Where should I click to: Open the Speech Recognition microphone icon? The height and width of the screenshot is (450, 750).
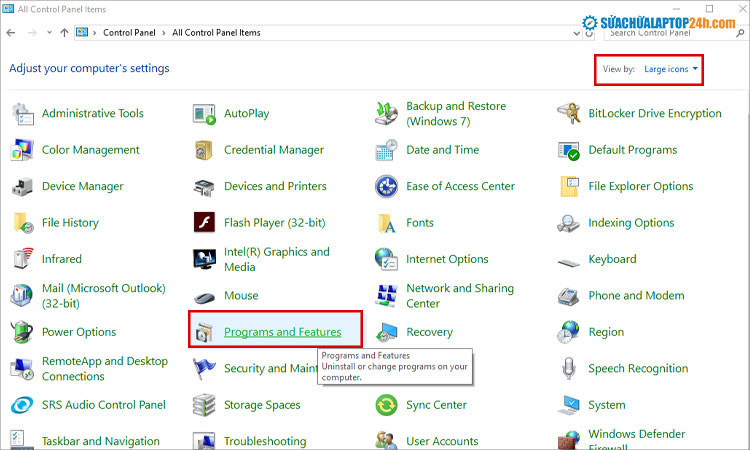pos(570,369)
